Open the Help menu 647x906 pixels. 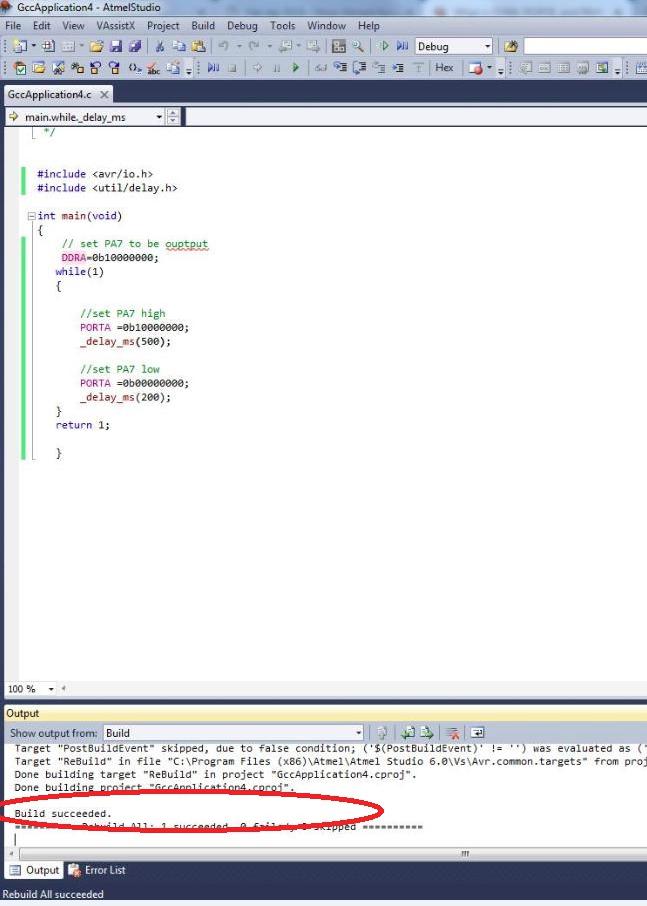pos(369,25)
